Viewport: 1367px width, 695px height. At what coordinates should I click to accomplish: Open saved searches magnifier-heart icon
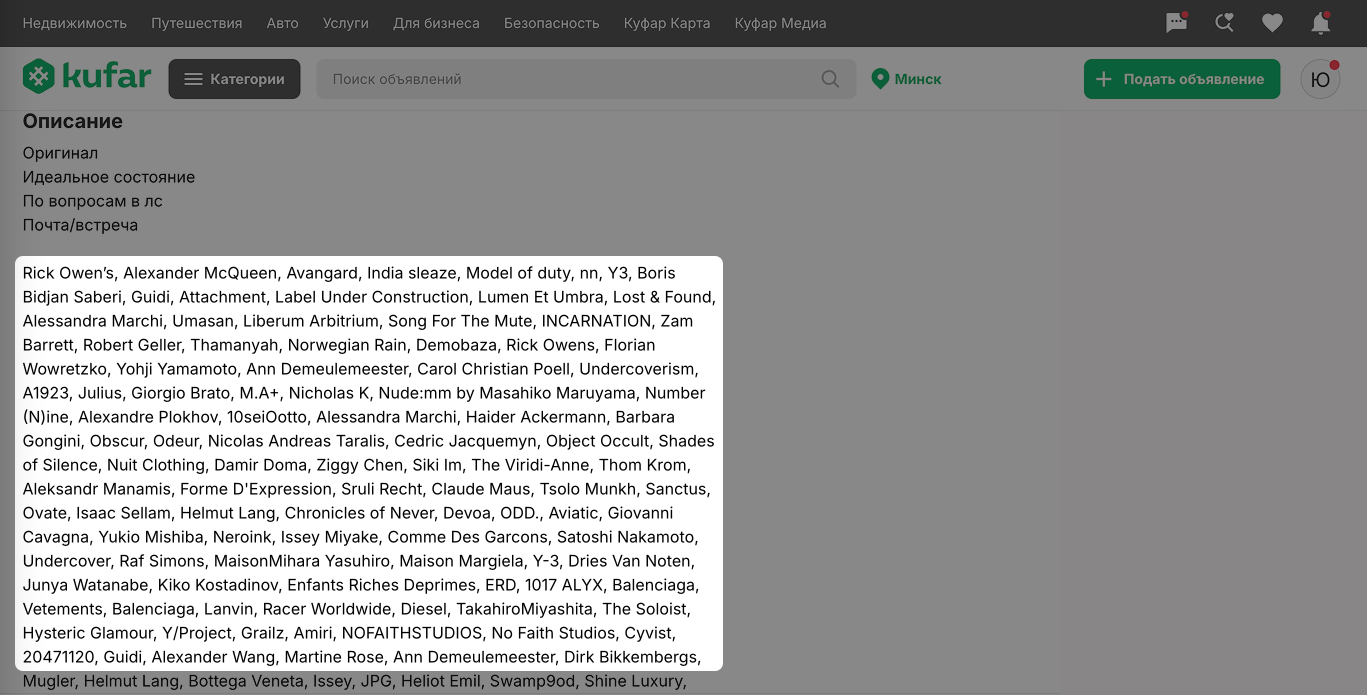pos(1224,23)
